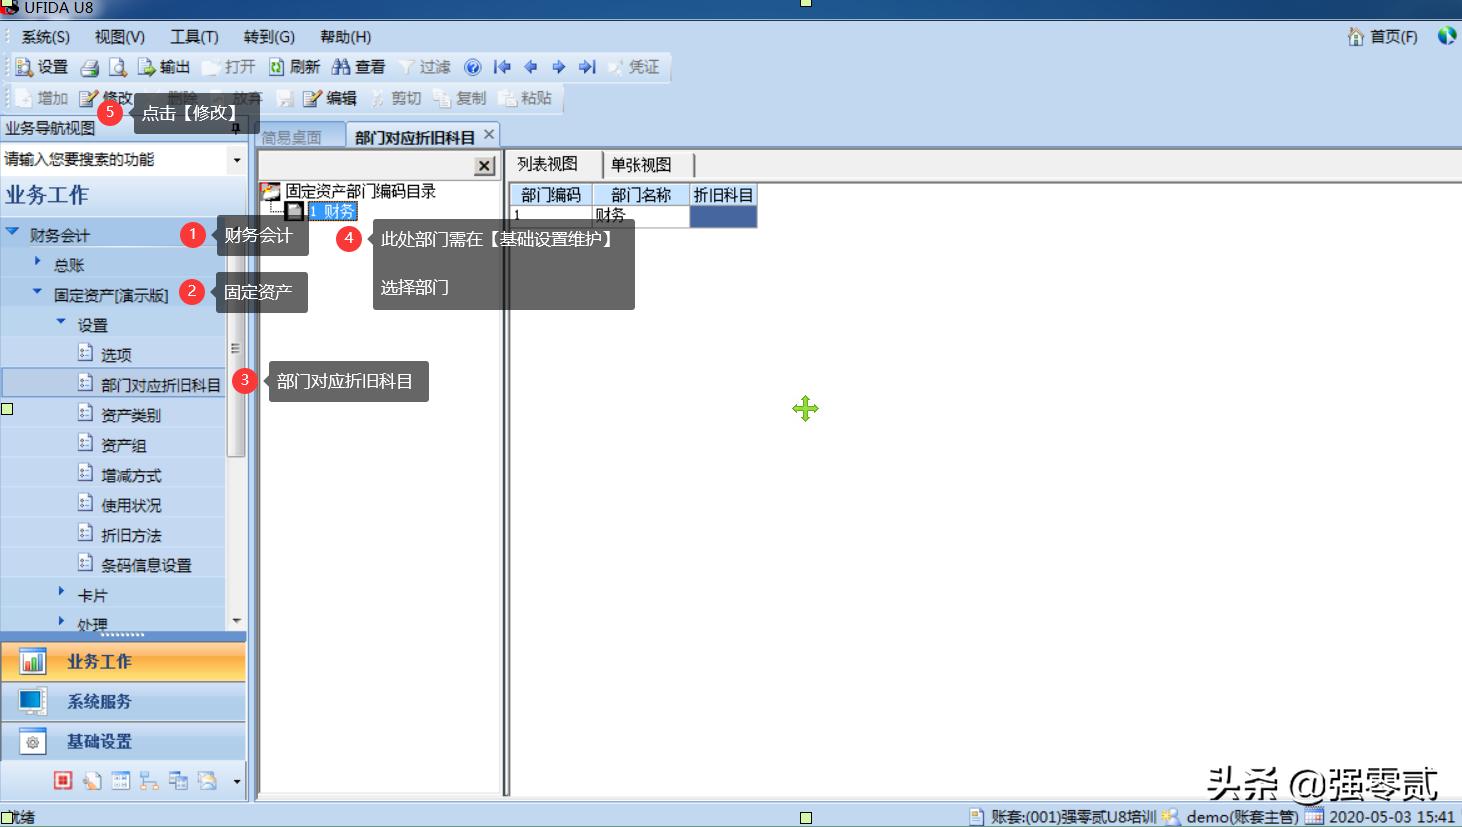Open the 帮助(H) menu
This screenshot has width=1462, height=827.
346,37
